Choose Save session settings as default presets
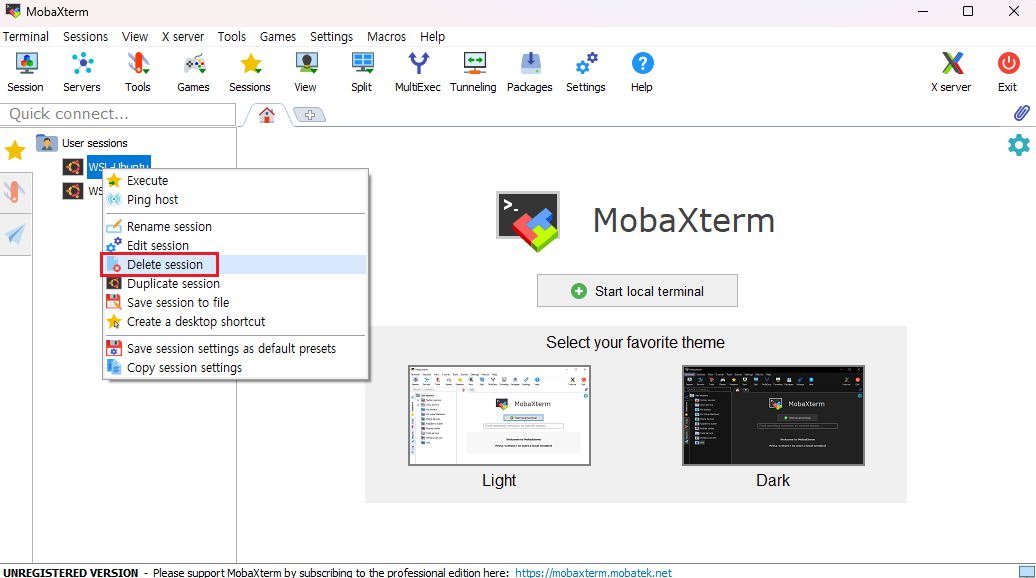1036x578 pixels. tap(235, 348)
